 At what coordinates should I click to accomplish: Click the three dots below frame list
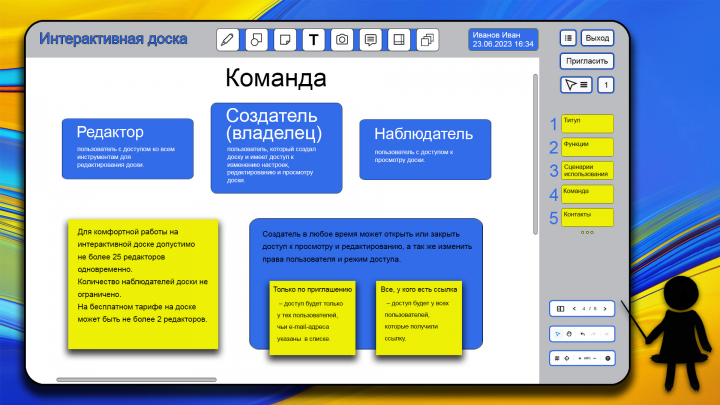point(587,232)
